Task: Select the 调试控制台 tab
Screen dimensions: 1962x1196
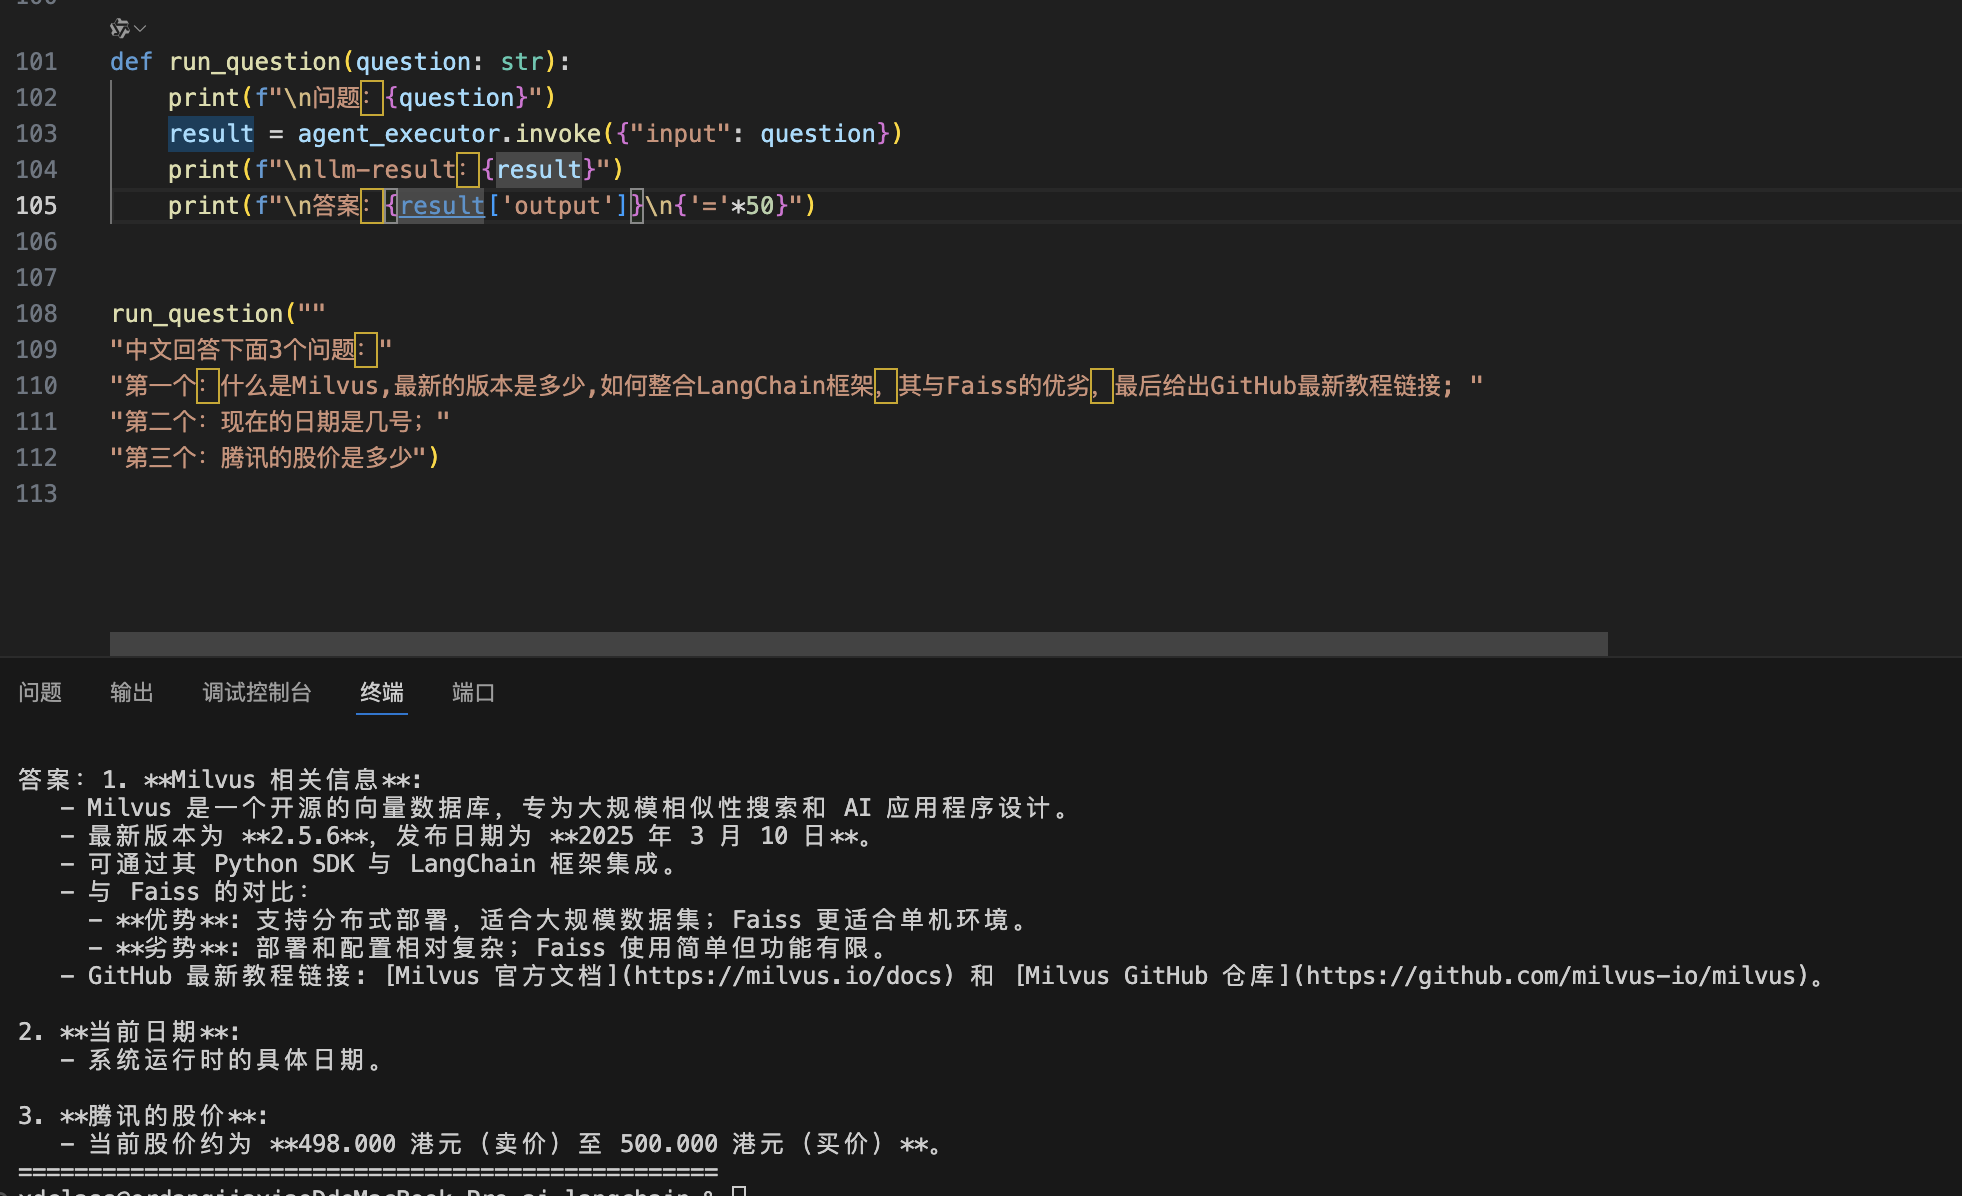Action: 257,692
